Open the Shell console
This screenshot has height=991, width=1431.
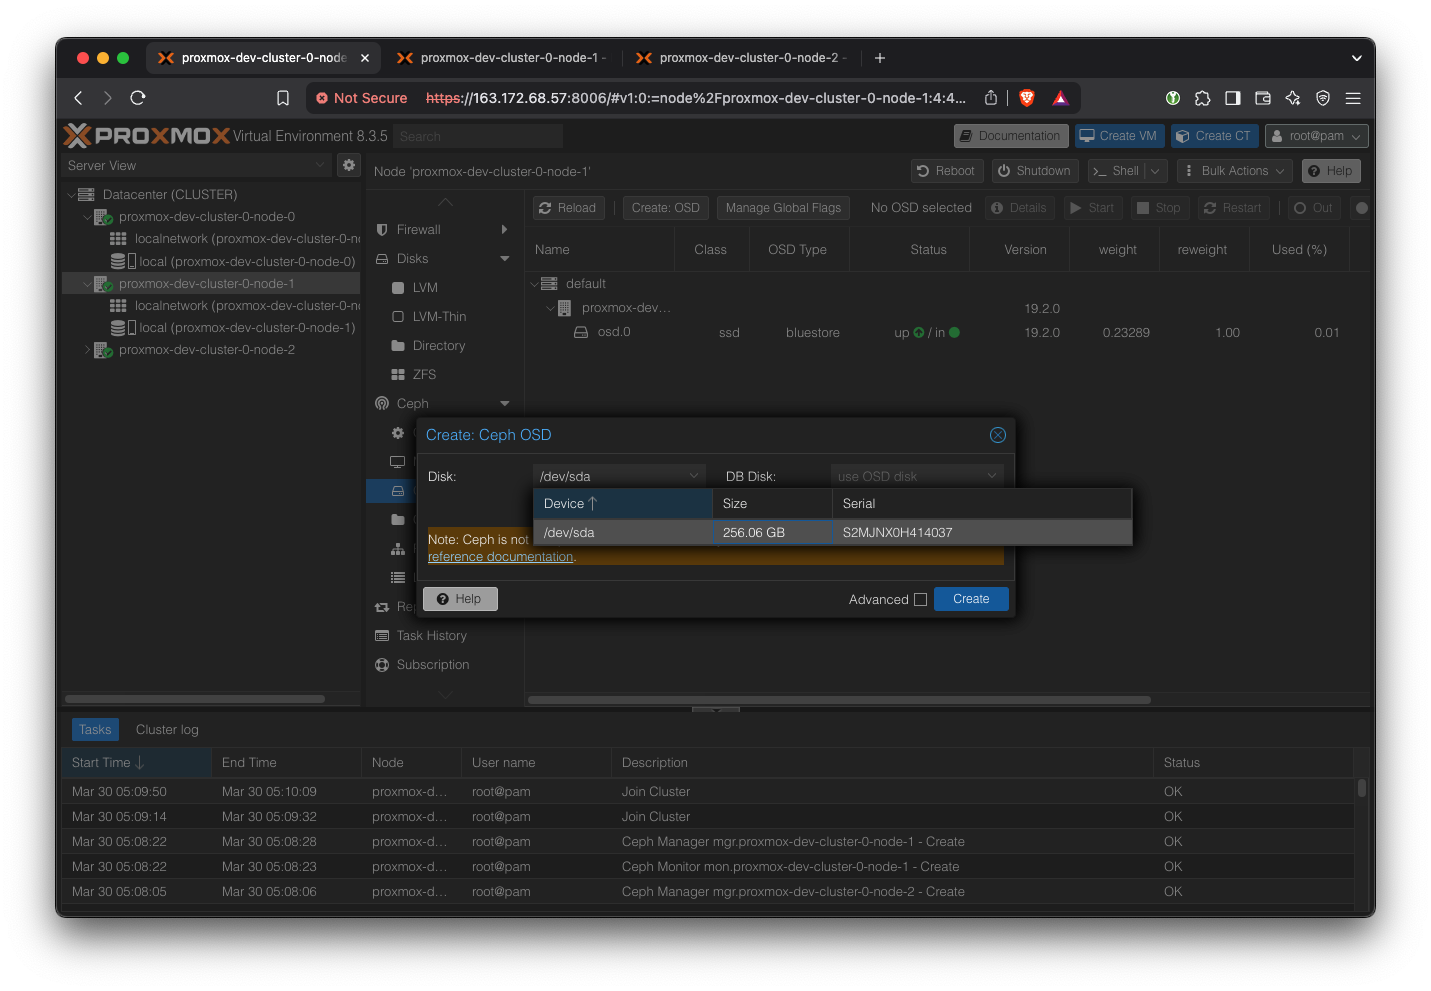pyautogui.click(x=1115, y=171)
